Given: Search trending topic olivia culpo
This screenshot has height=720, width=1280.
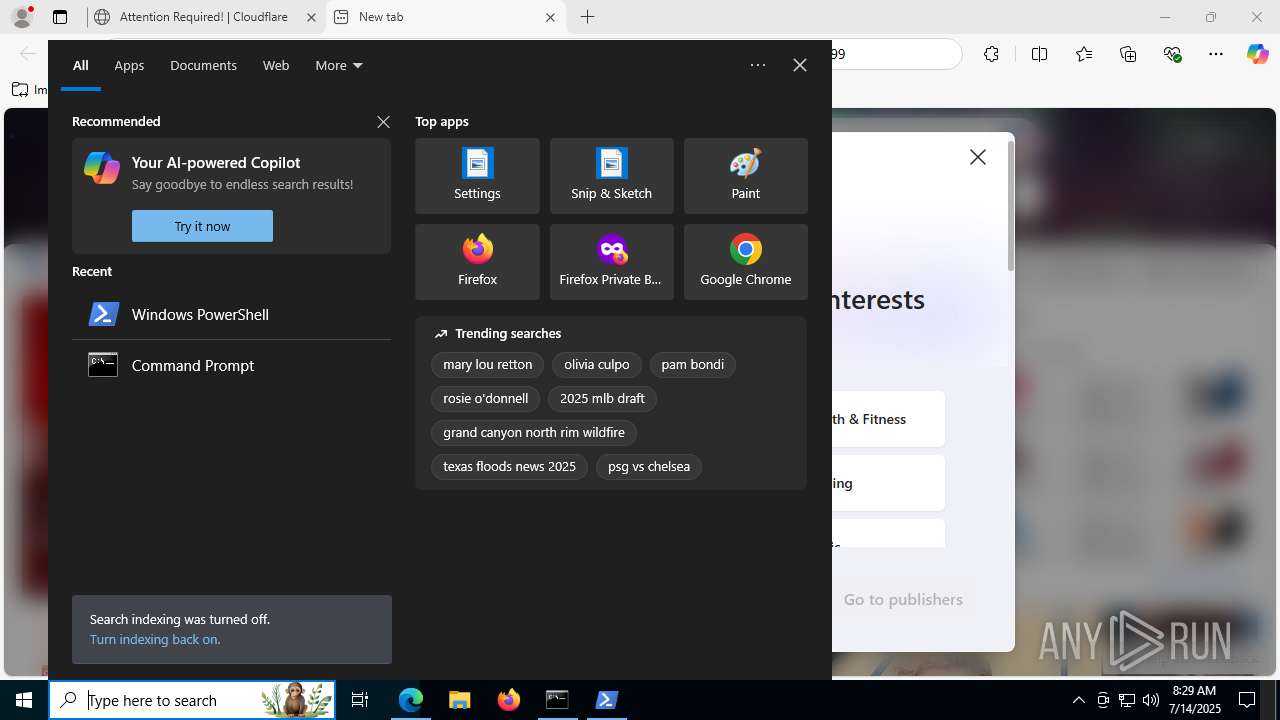Looking at the screenshot, I should point(597,365).
